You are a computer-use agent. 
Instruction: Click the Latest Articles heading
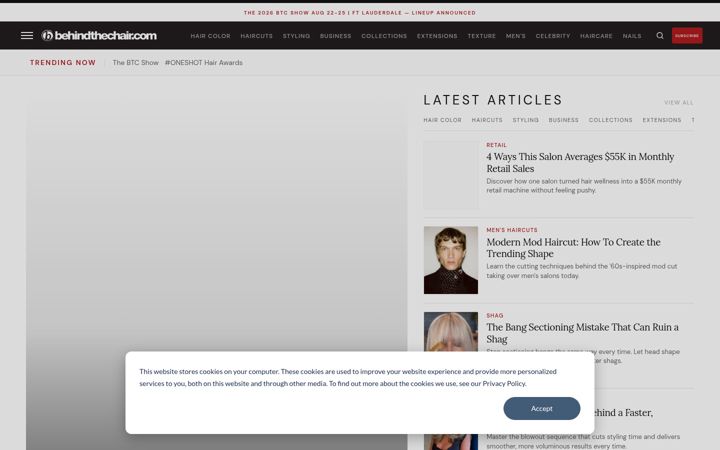[493, 100]
